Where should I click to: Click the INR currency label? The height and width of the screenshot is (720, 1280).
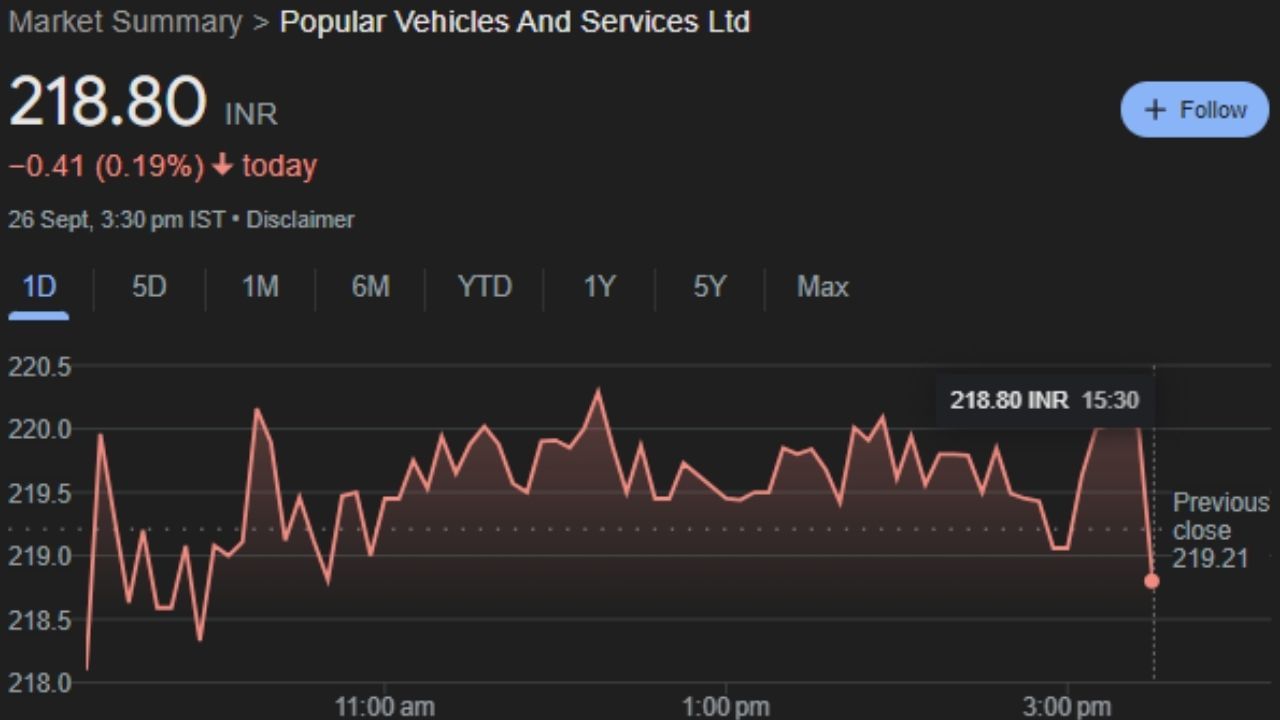(251, 114)
